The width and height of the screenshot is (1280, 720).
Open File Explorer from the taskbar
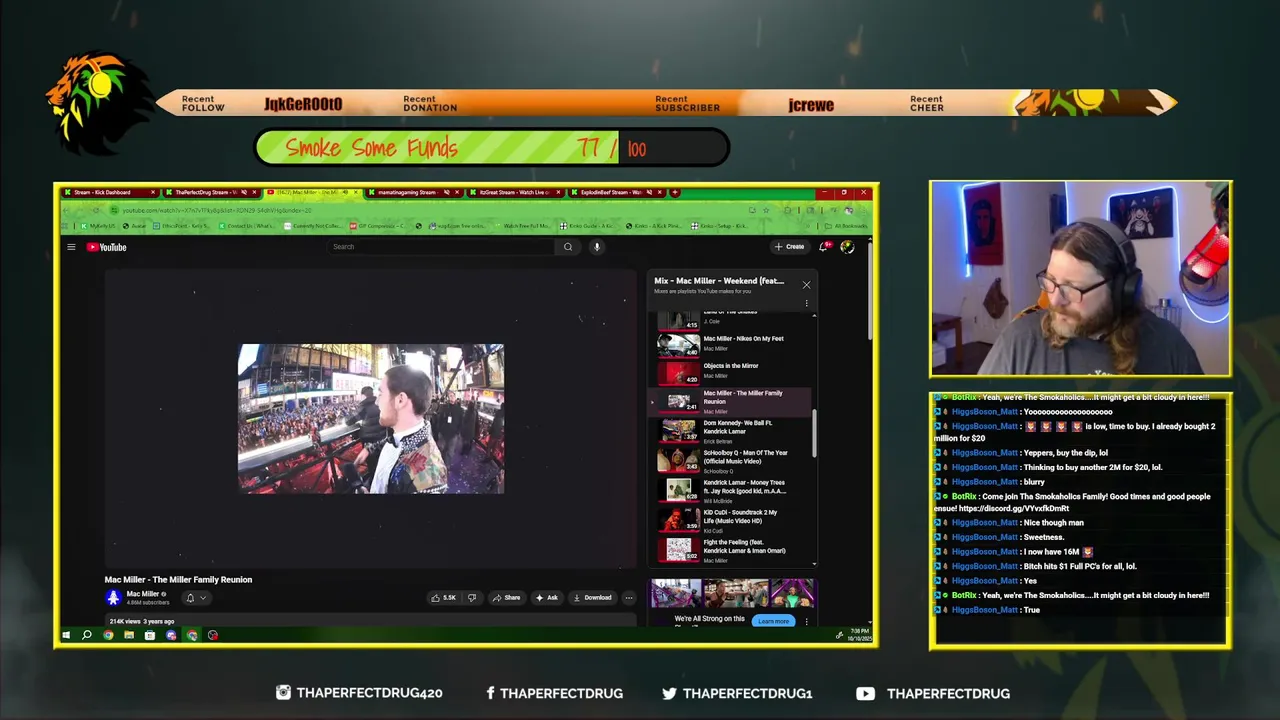[x=129, y=635]
